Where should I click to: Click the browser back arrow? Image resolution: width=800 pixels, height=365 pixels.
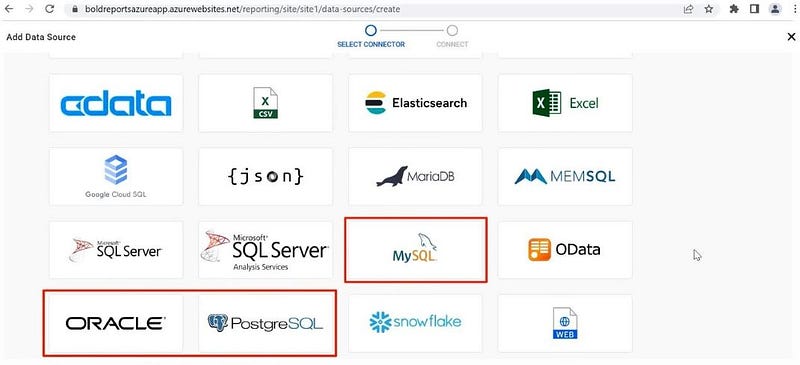point(9,9)
